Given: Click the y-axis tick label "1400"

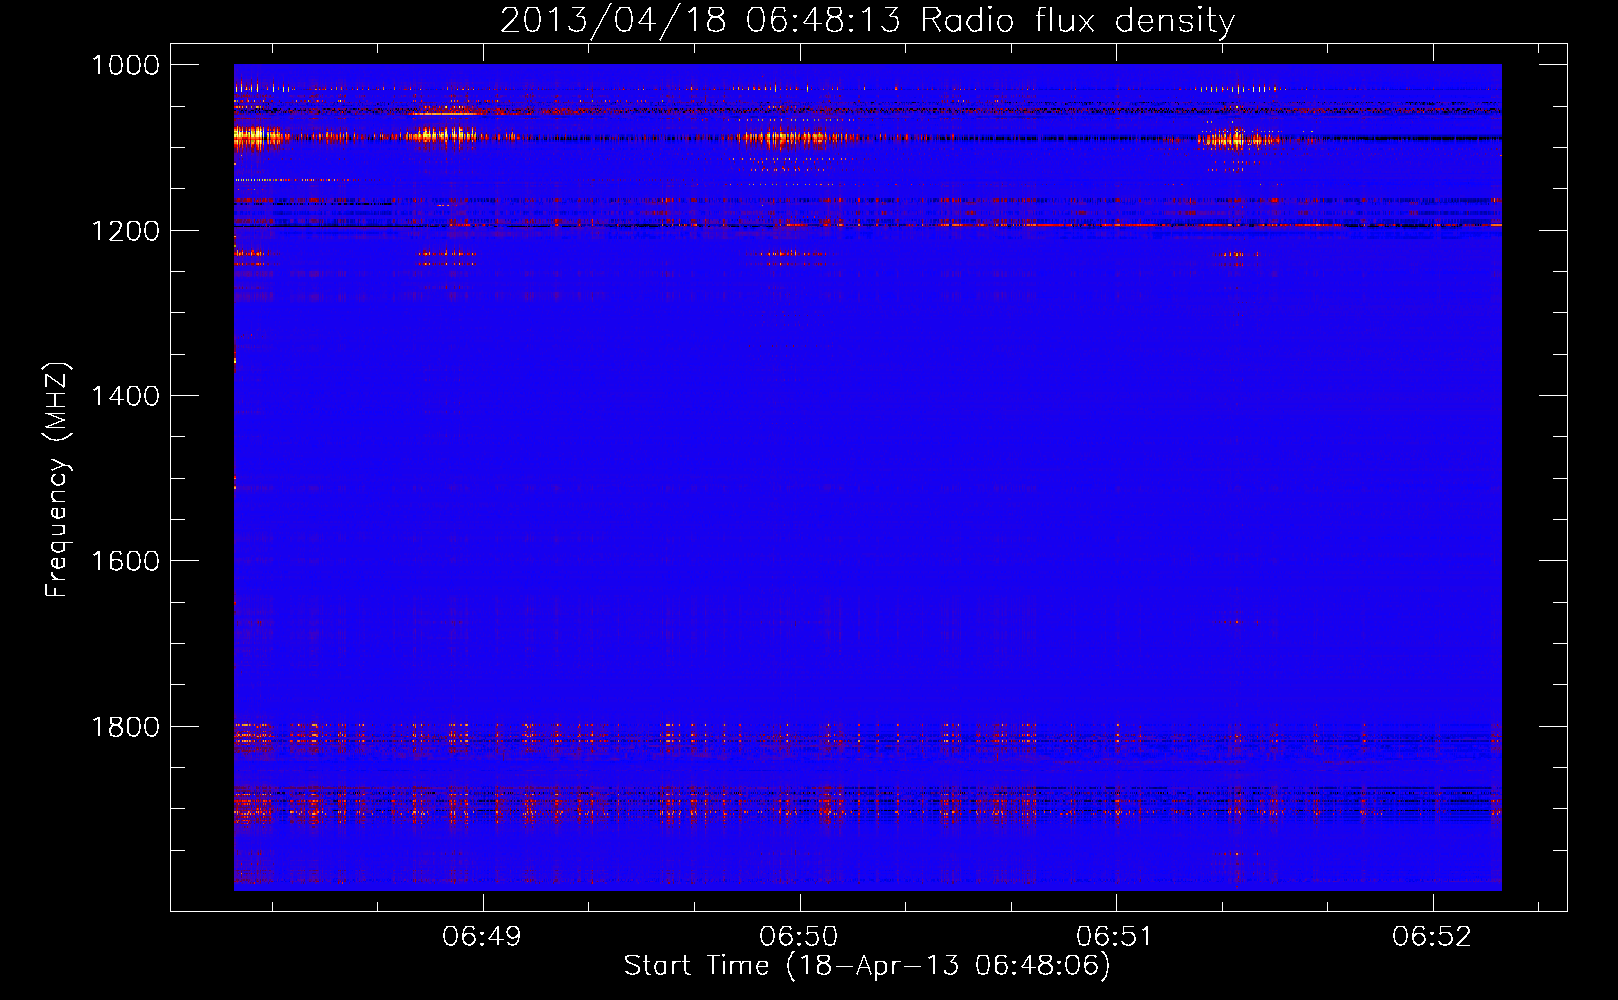Looking at the screenshot, I should pos(125,396).
